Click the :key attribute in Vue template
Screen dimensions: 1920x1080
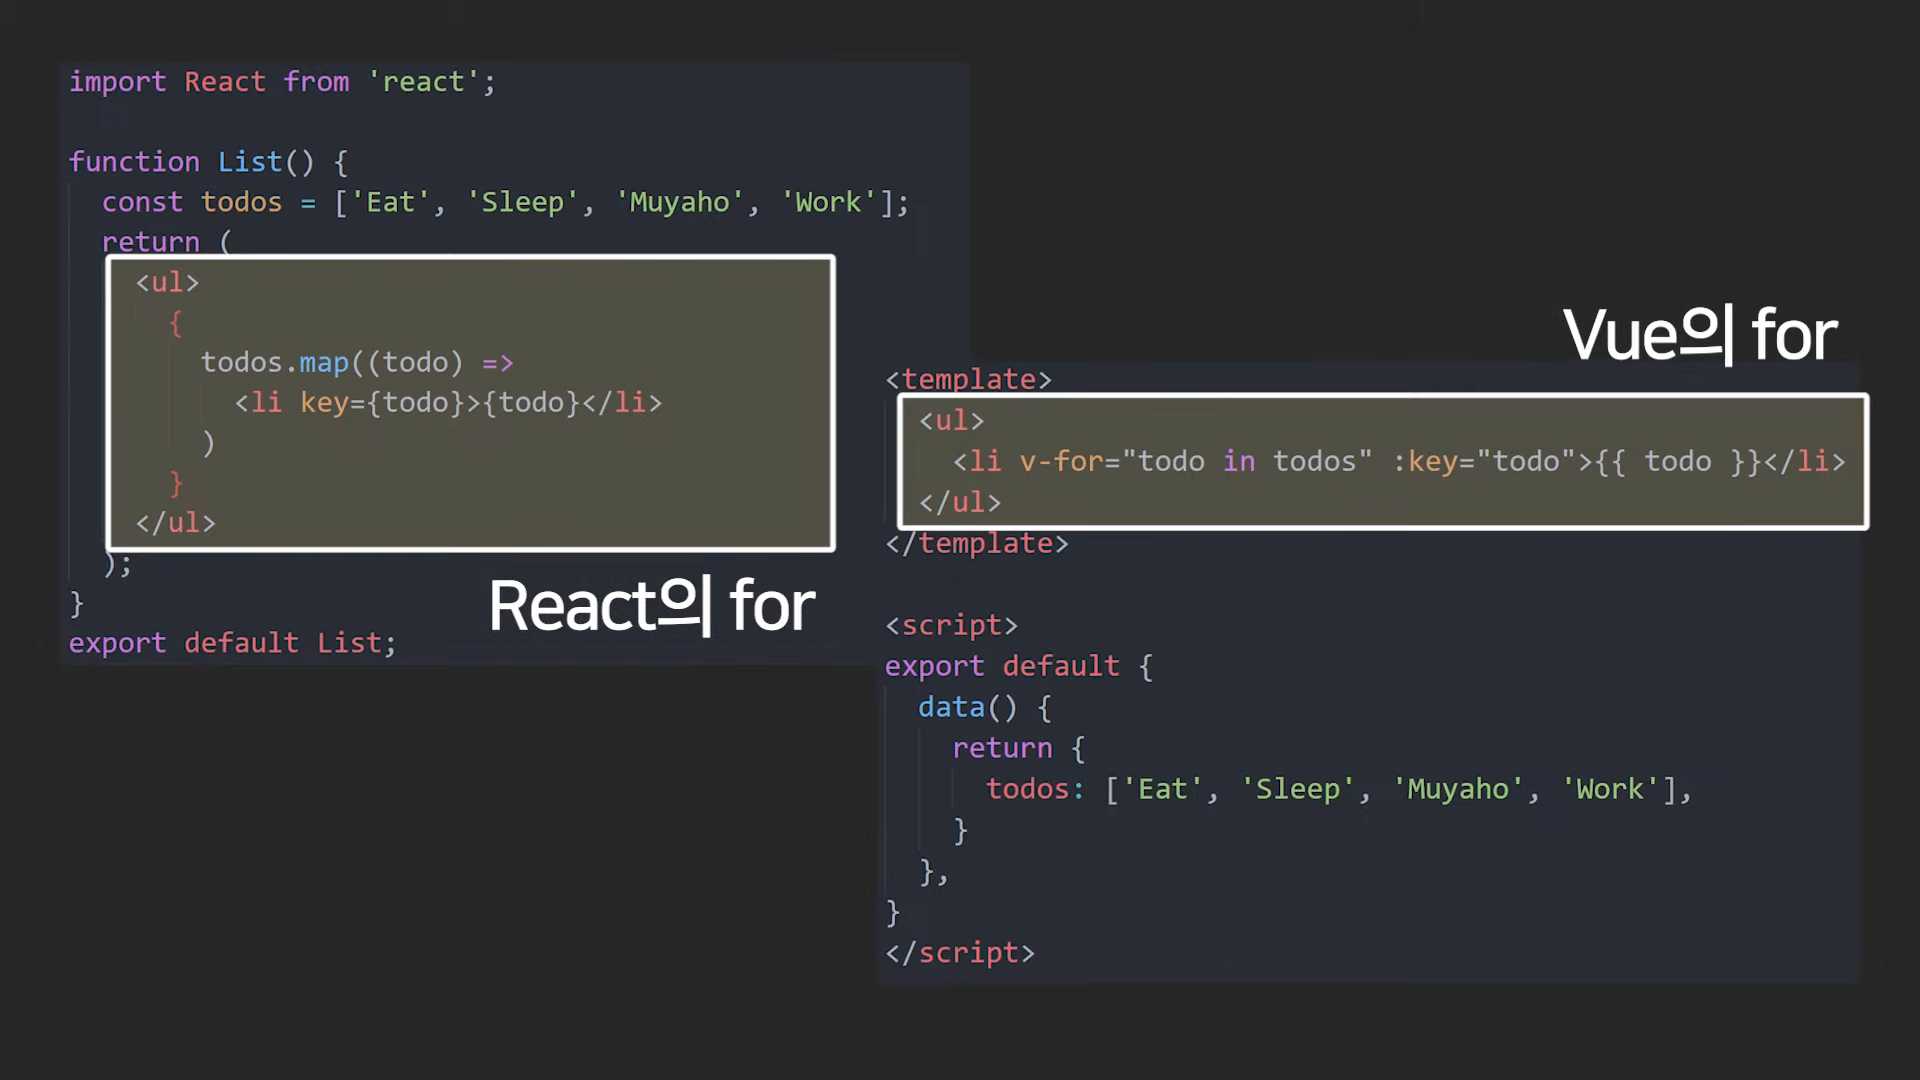pos(1425,461)
